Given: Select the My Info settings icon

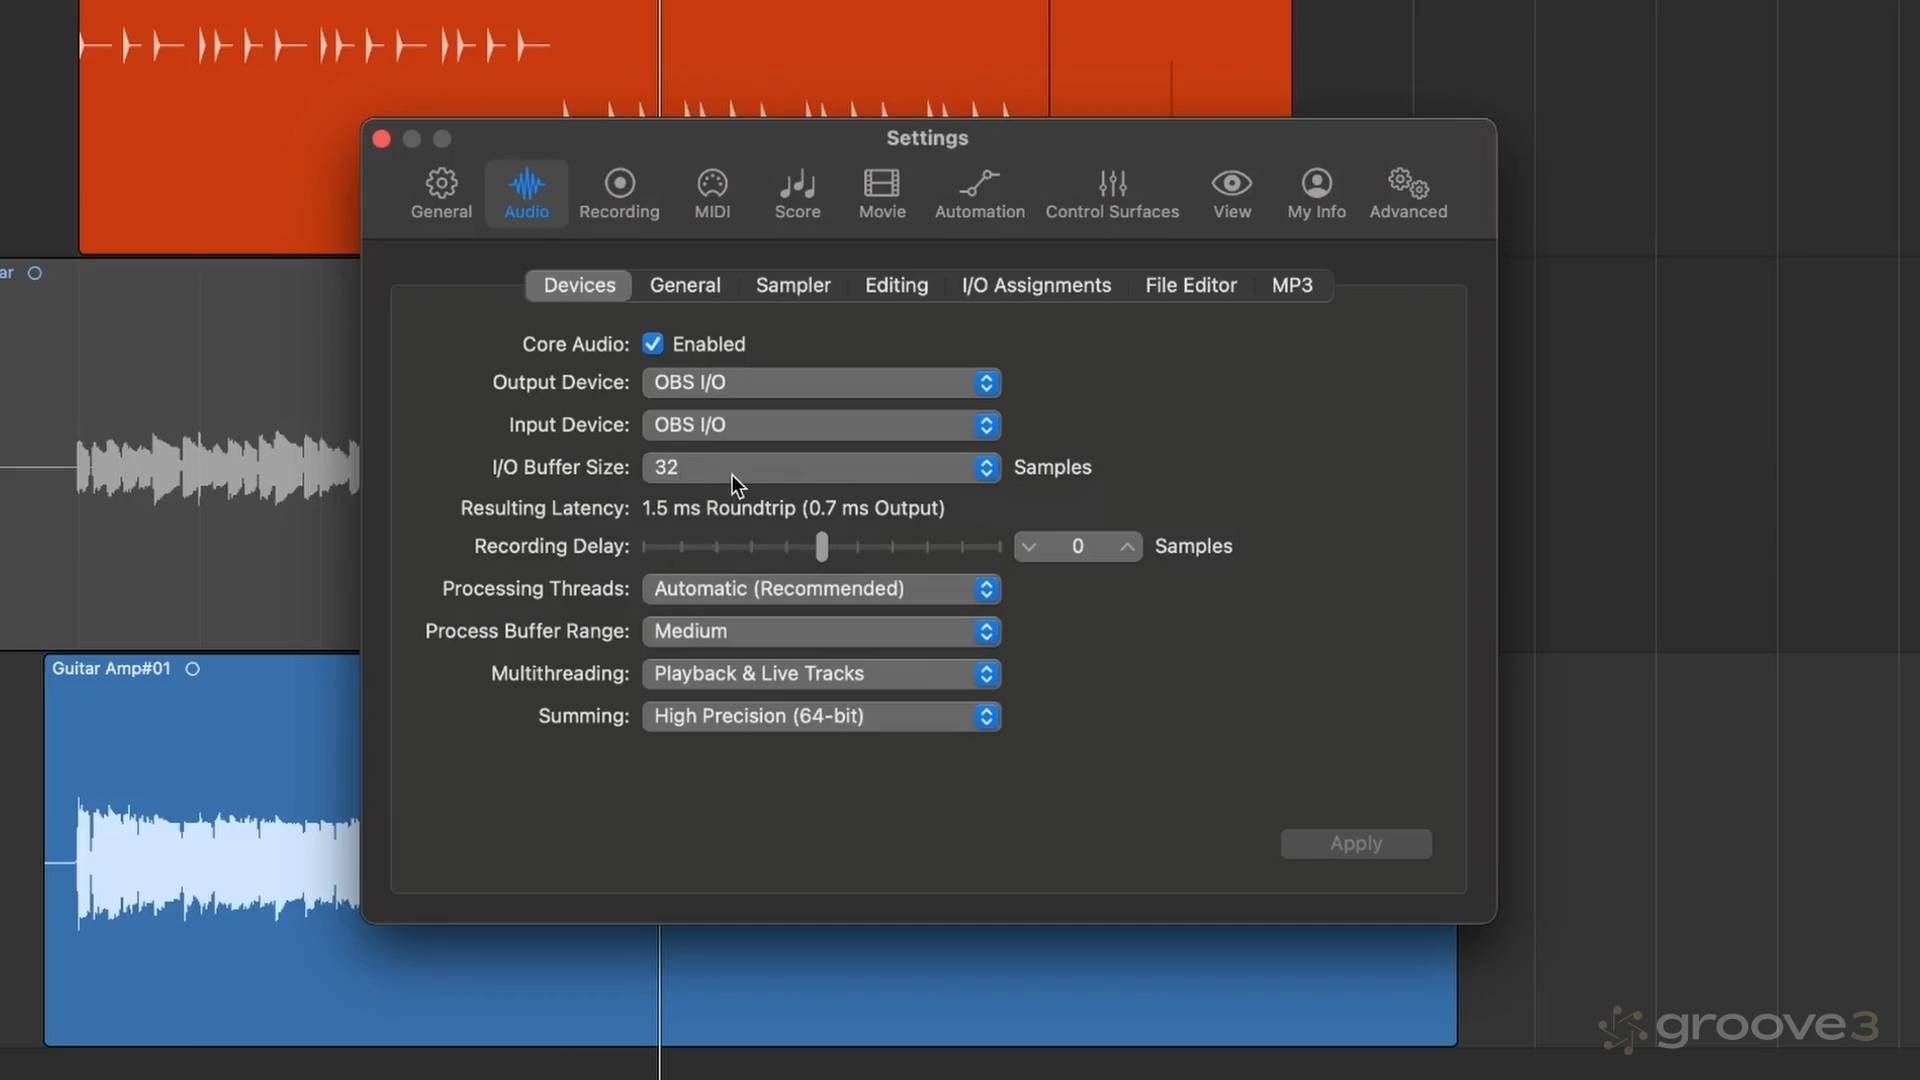Looking at the screenshot, I should (1315, 193).
